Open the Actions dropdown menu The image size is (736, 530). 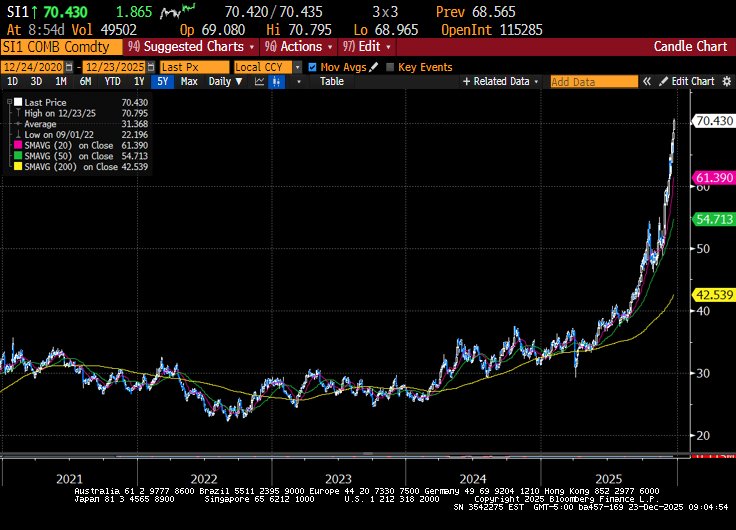click(x=298, y=46)
